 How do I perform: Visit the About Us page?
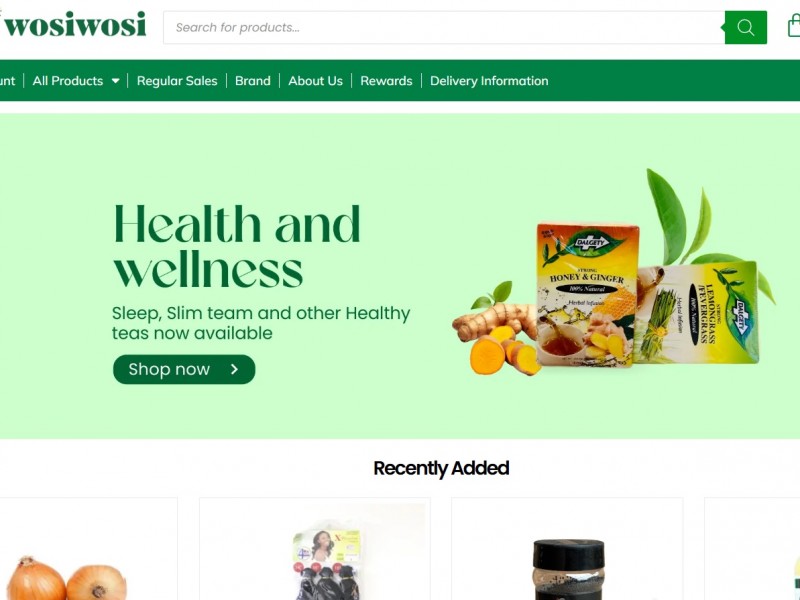[315, 81]
